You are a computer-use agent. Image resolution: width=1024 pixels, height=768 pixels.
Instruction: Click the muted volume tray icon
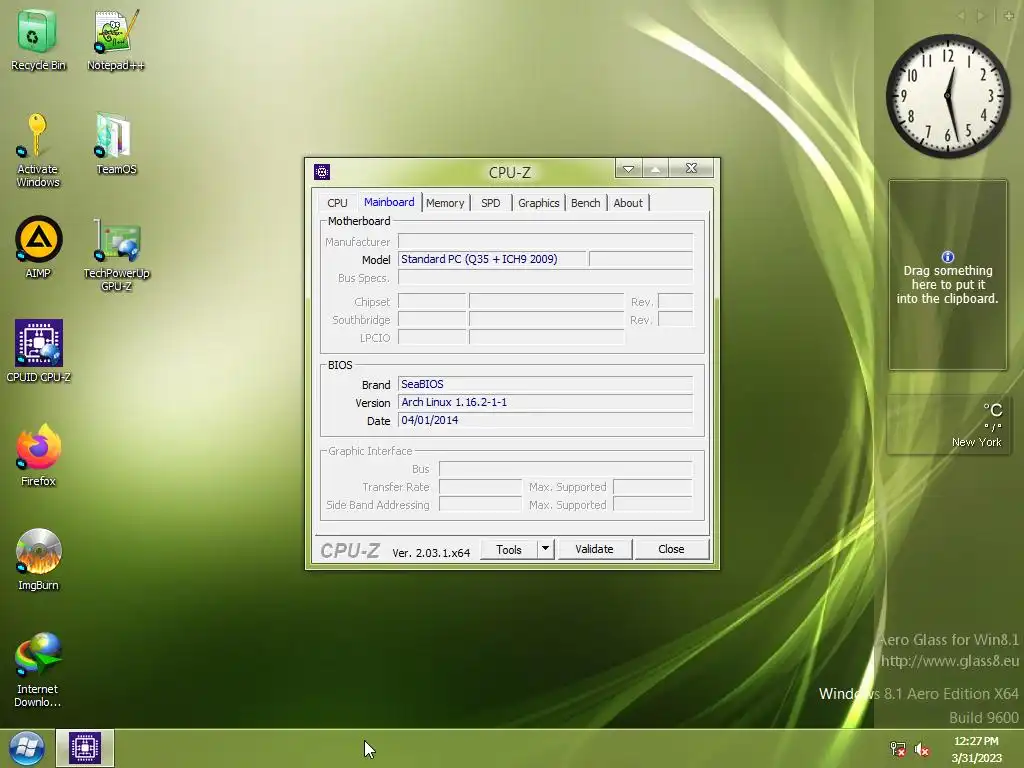point(921,749)
